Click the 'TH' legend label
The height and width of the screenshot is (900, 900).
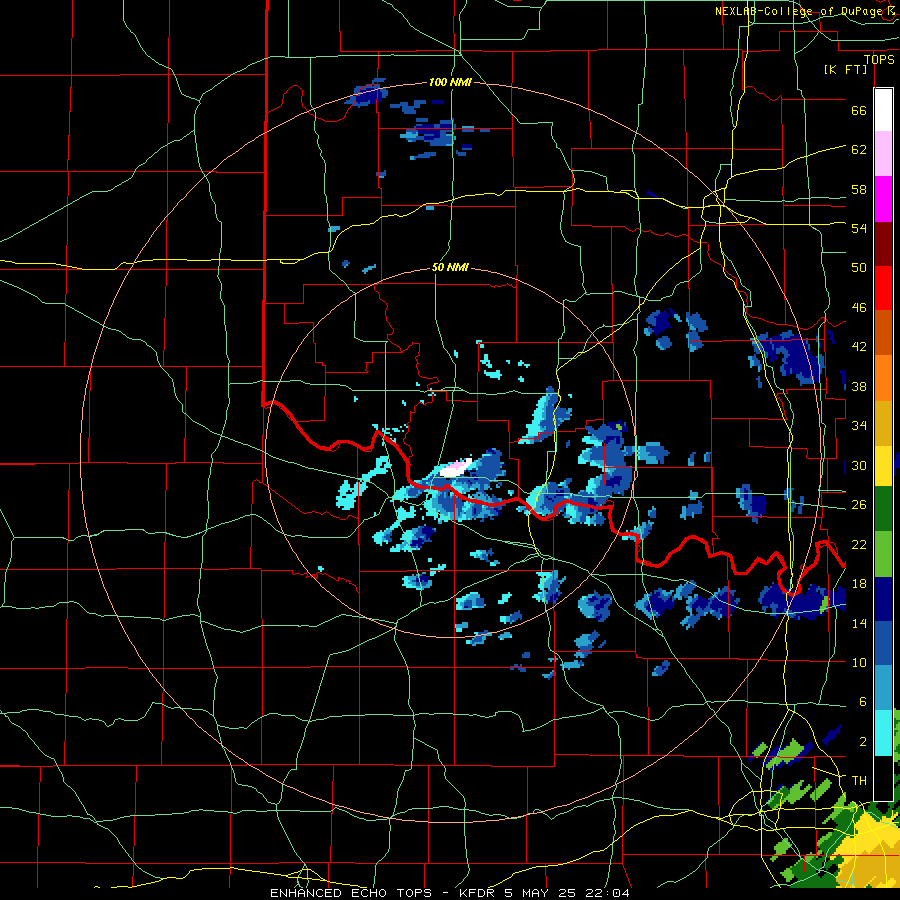[859, 781]
